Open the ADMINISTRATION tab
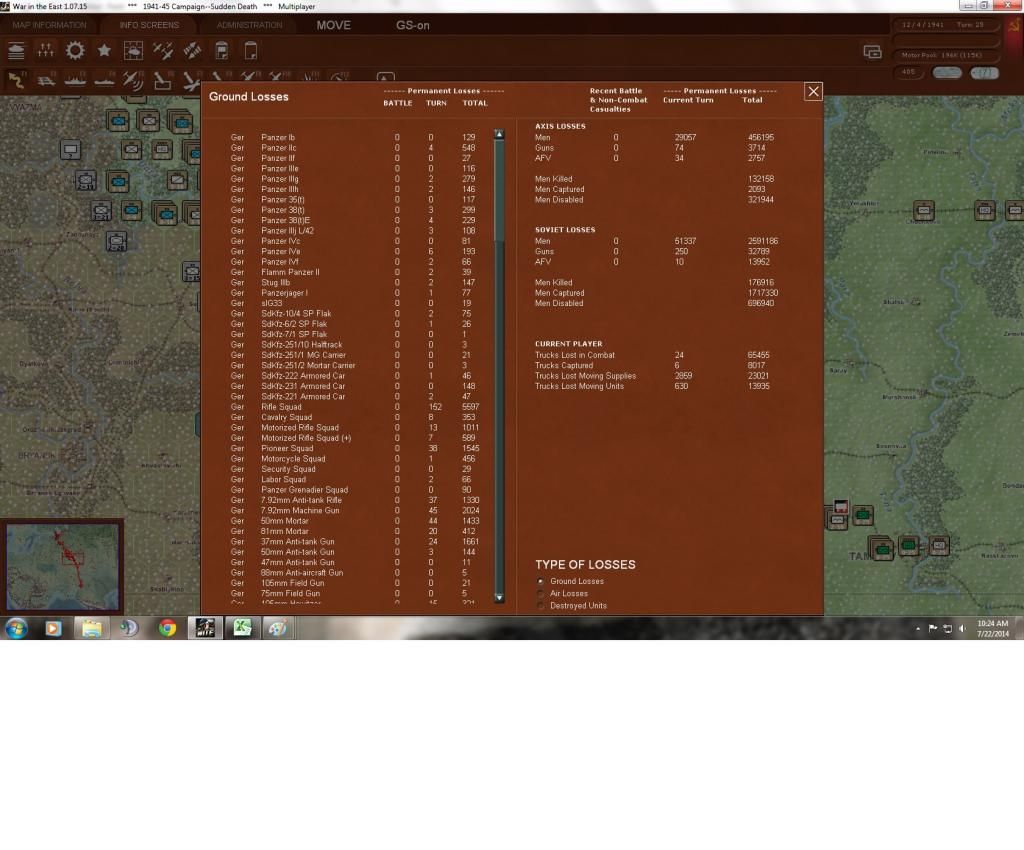 click(249, 25)
